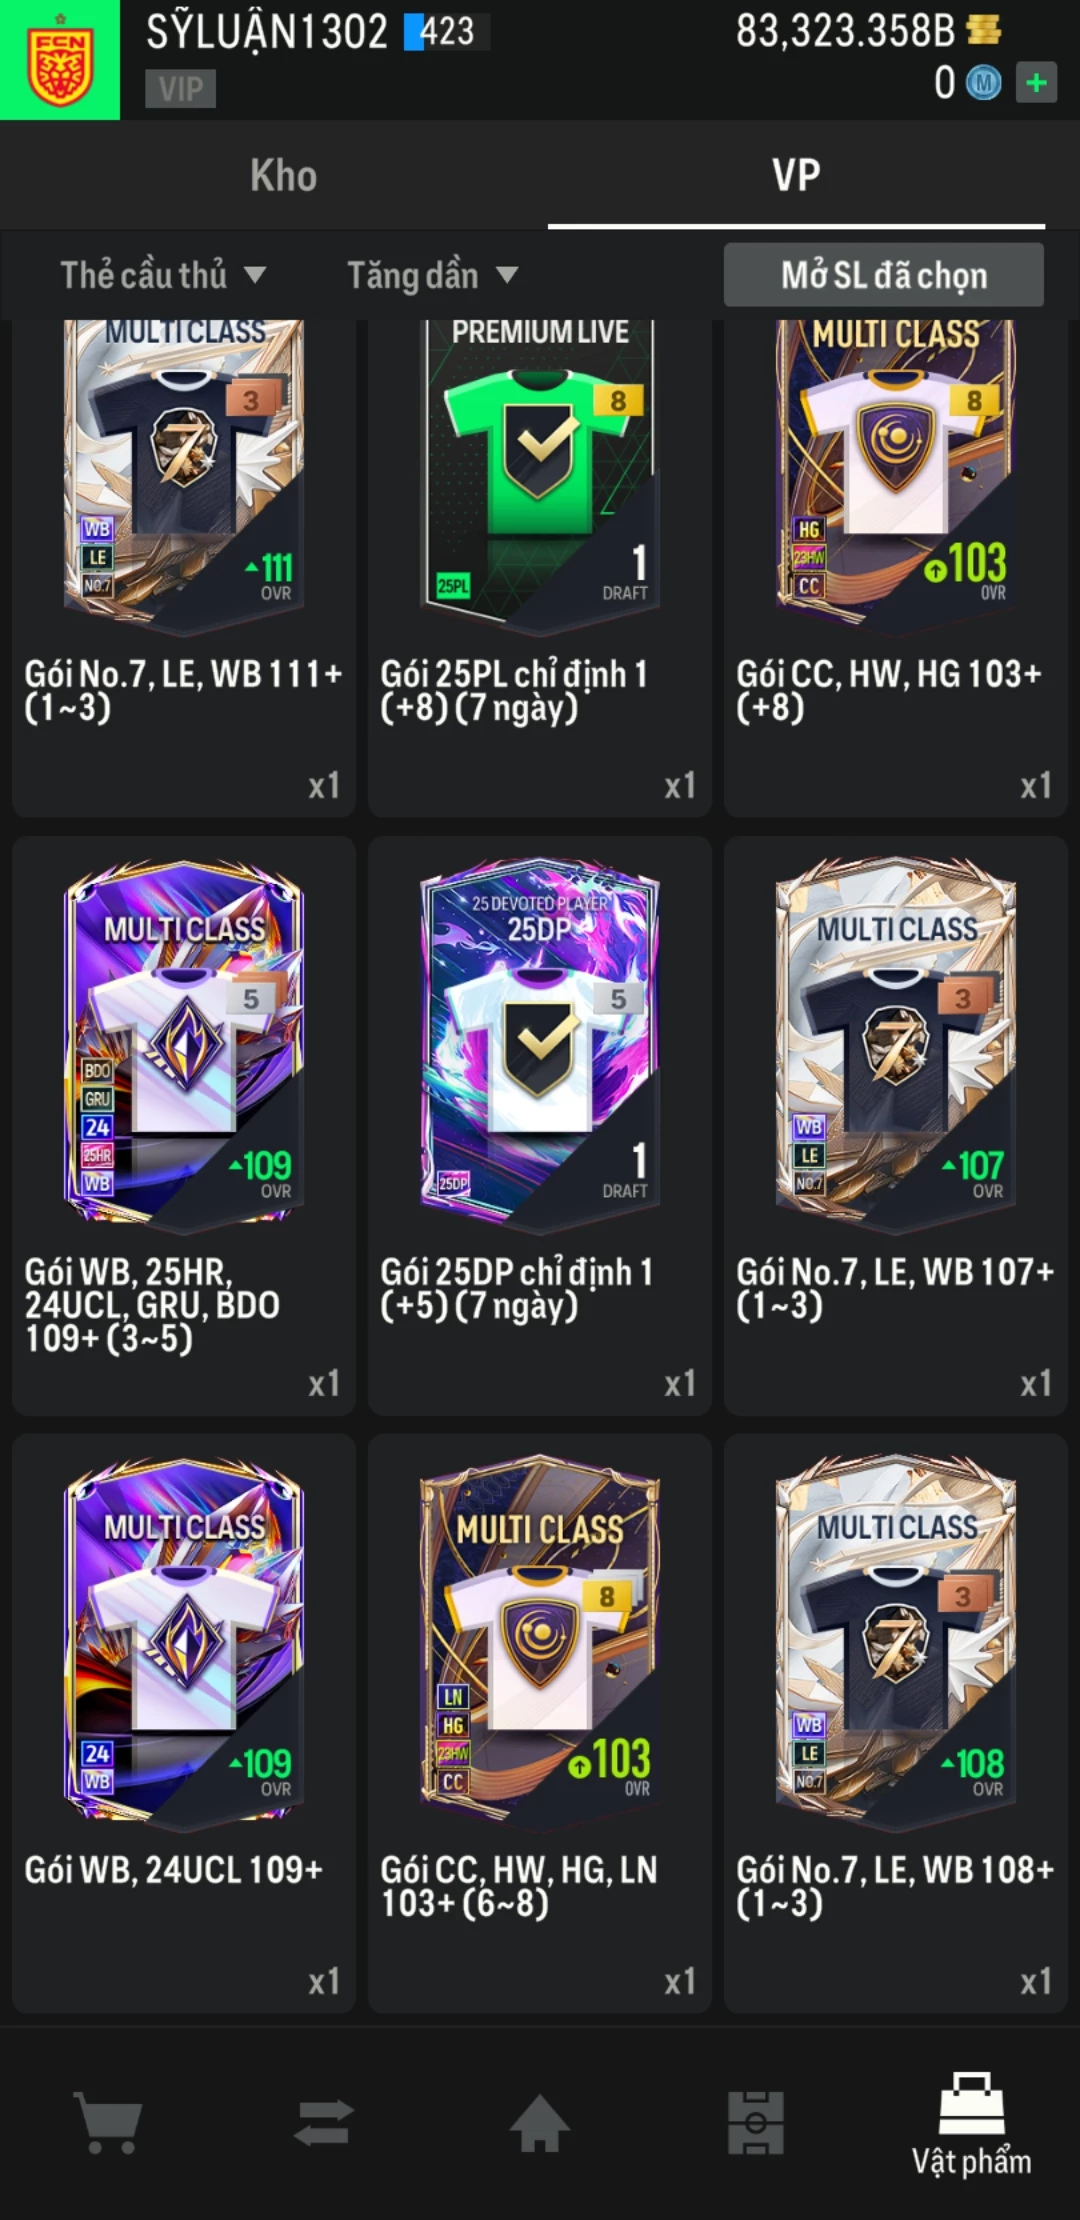Tap the green plus to add MC
The image size is (1080, 2220).
(x=1036, y=83)
